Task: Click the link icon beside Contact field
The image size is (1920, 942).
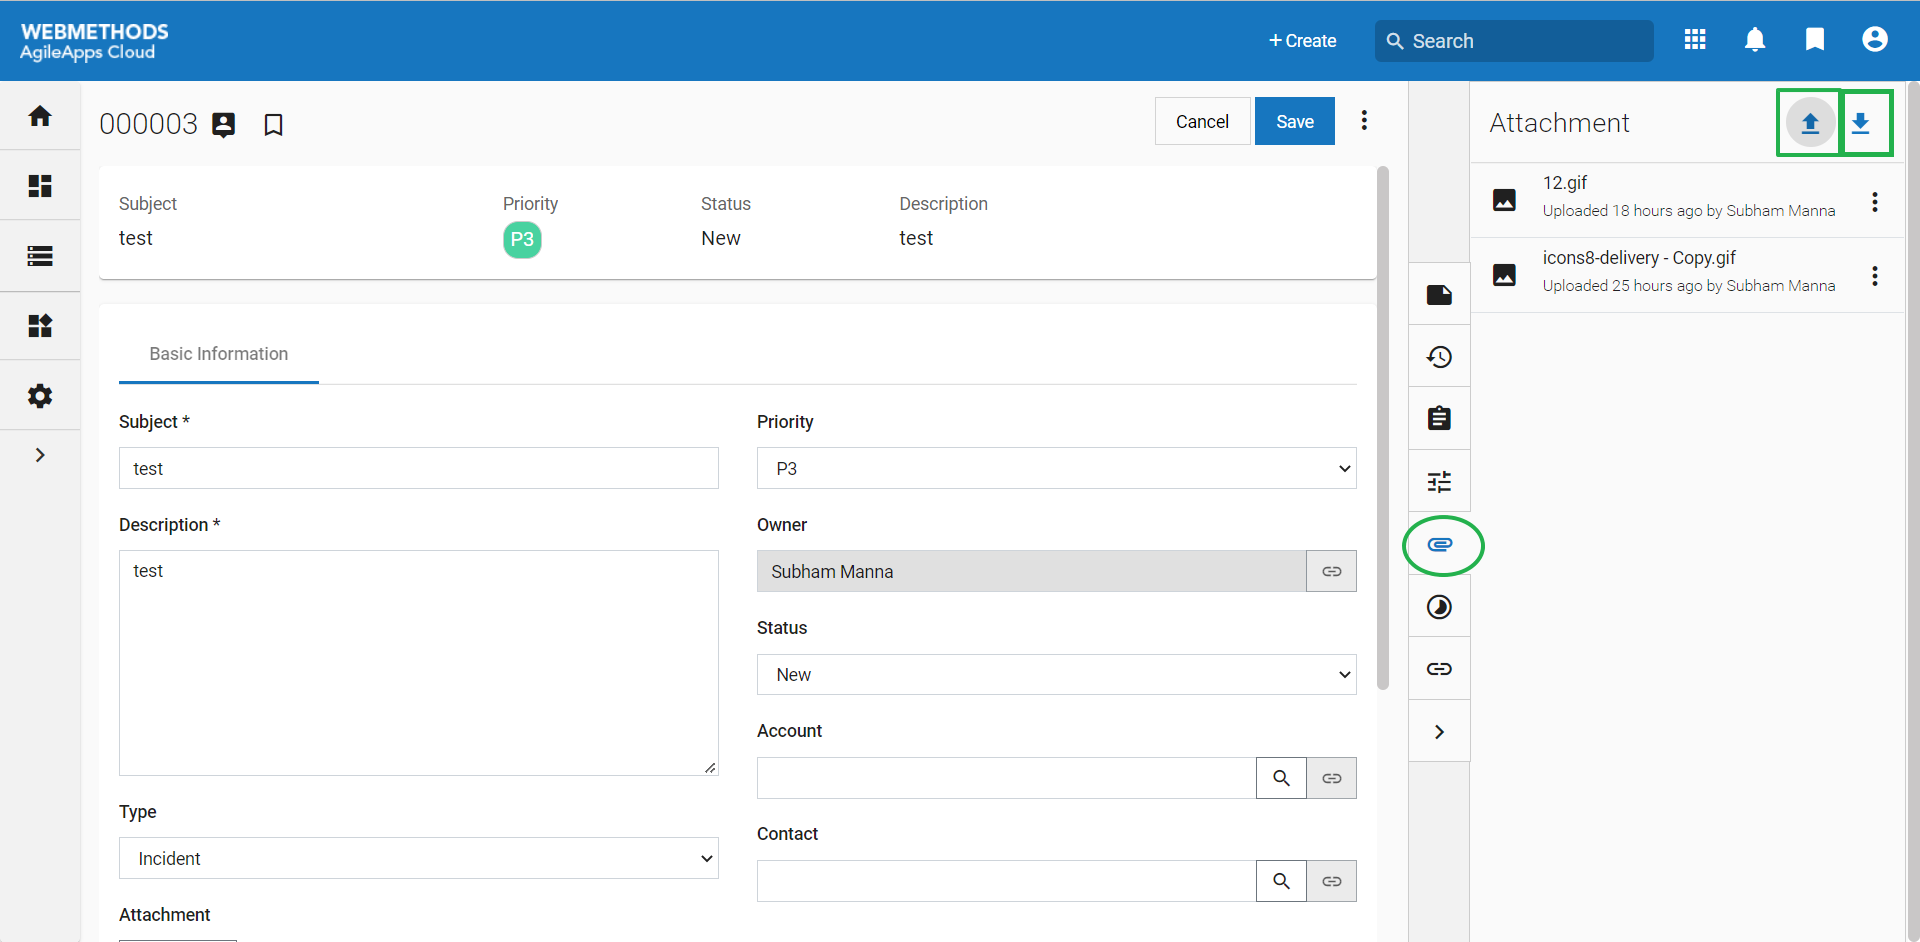Action: (x=1332, y=881)
